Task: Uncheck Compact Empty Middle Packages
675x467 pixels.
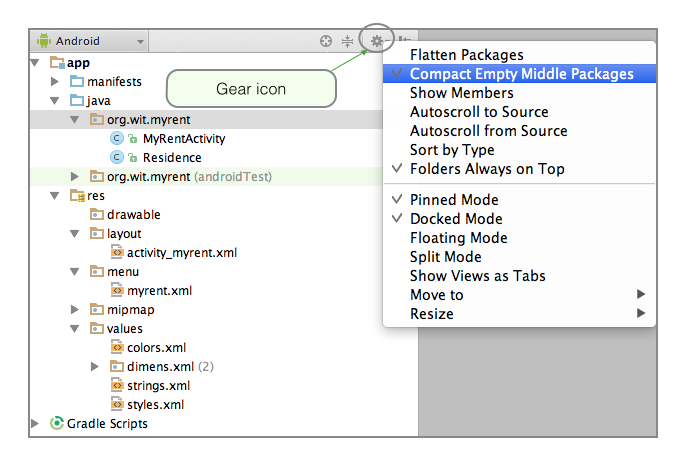Action: pos(521,74)
